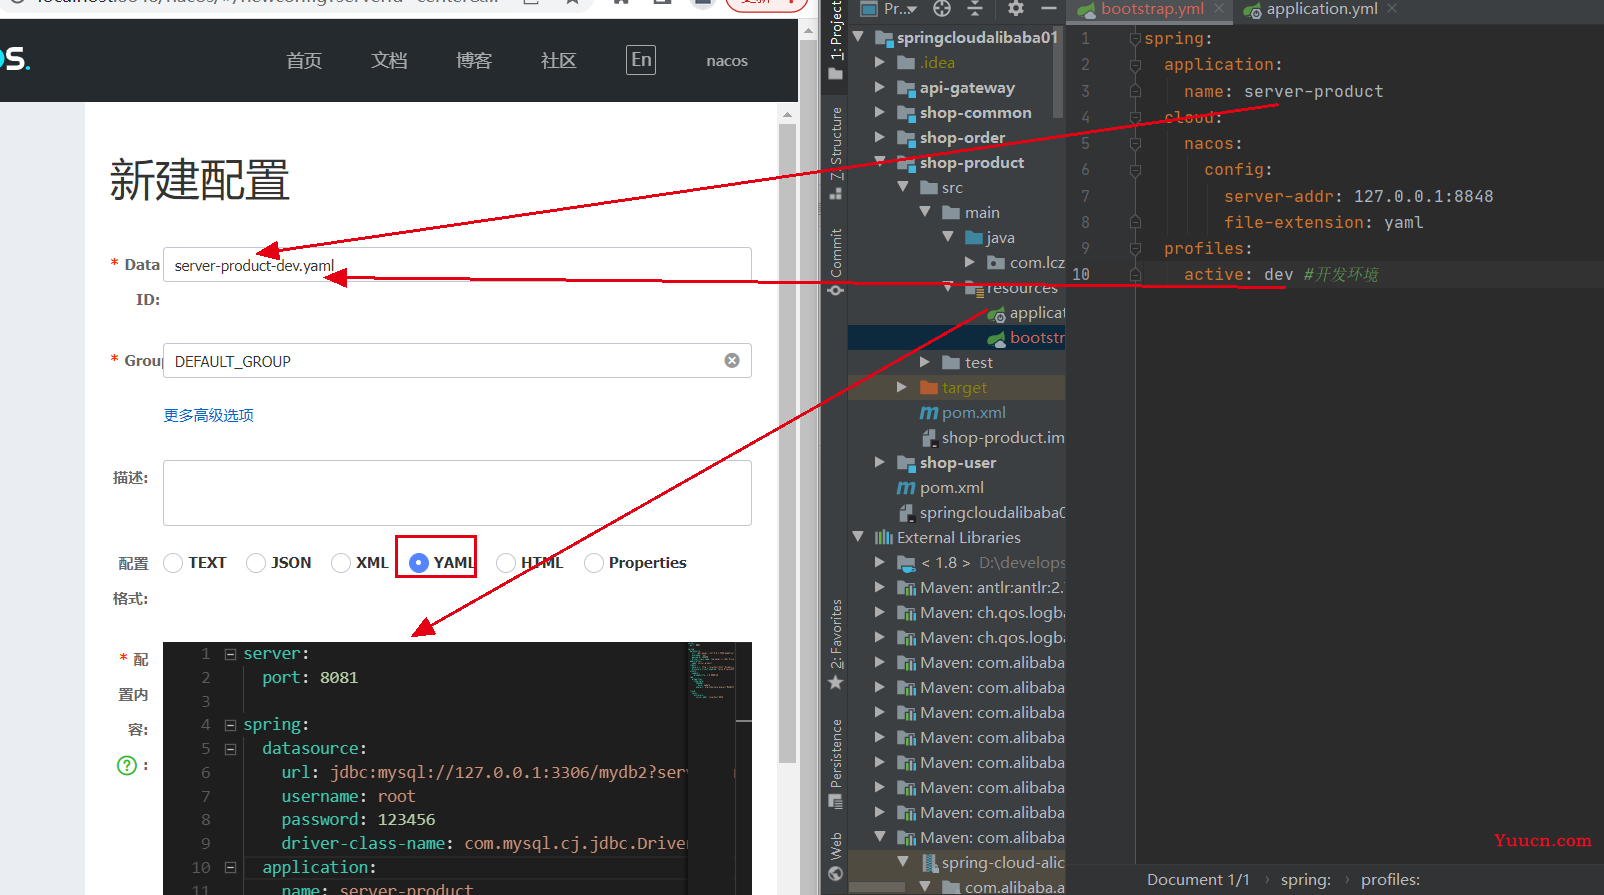Open the Persistence tool window tab
This screenshot has height=895, width=1604.
(x=836, y=764)
